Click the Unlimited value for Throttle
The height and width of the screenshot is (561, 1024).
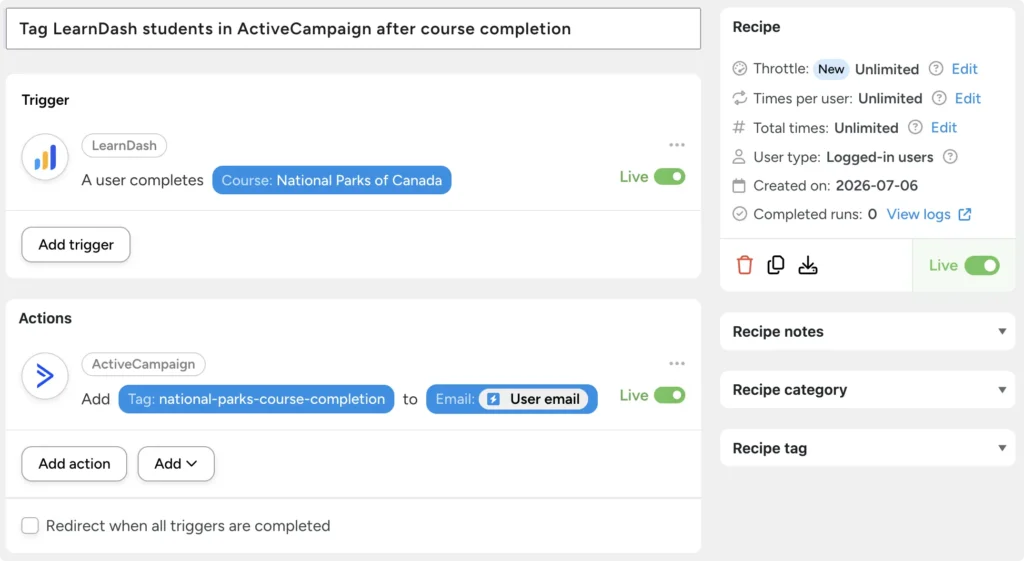click(887, 69)
